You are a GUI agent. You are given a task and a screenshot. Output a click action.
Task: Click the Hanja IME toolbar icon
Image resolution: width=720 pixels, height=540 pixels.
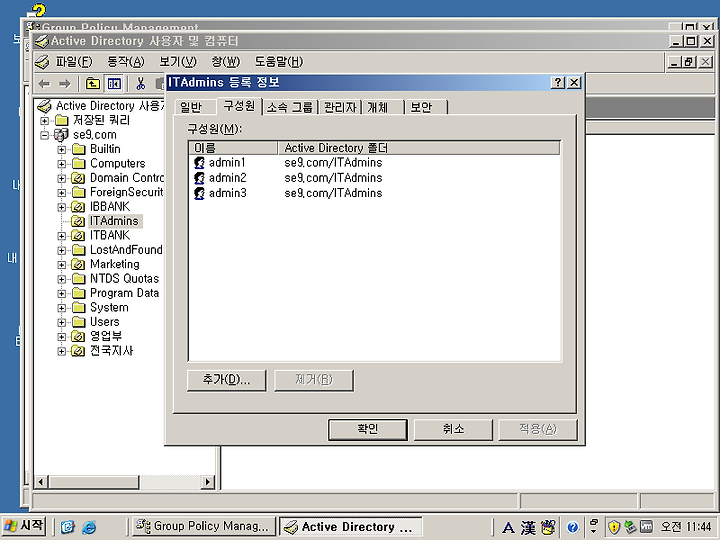(x=528, y=527)
